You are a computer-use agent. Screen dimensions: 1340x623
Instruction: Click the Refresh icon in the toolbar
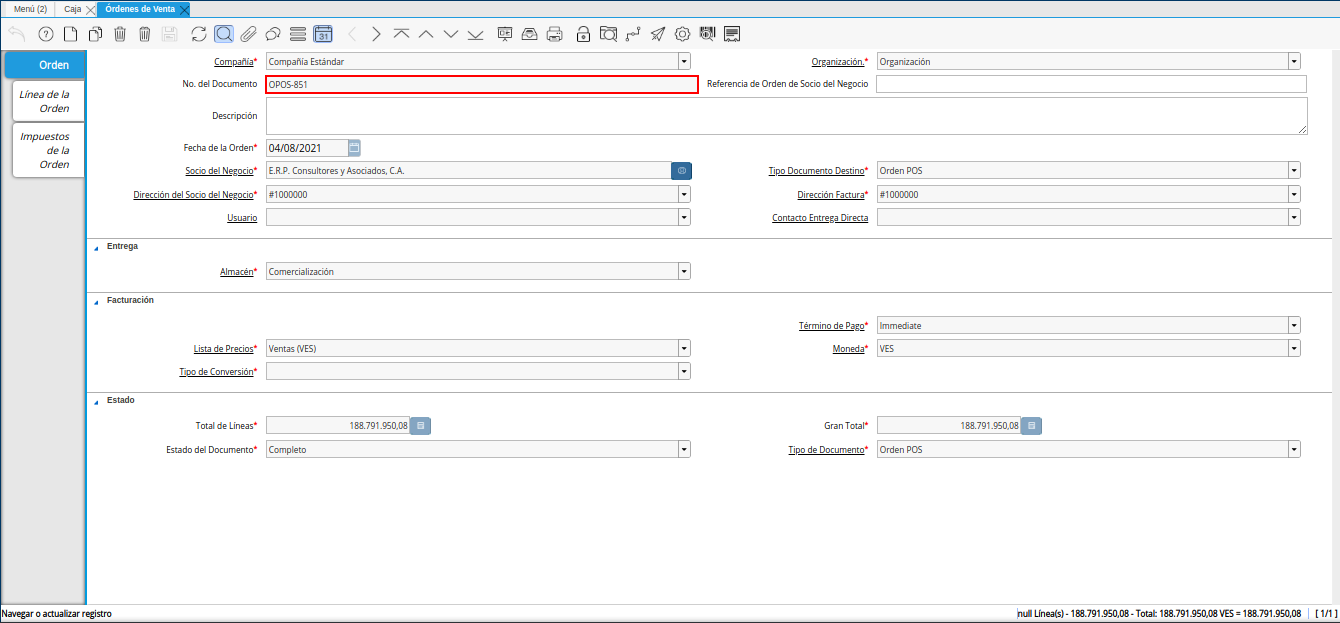point(199,34)
